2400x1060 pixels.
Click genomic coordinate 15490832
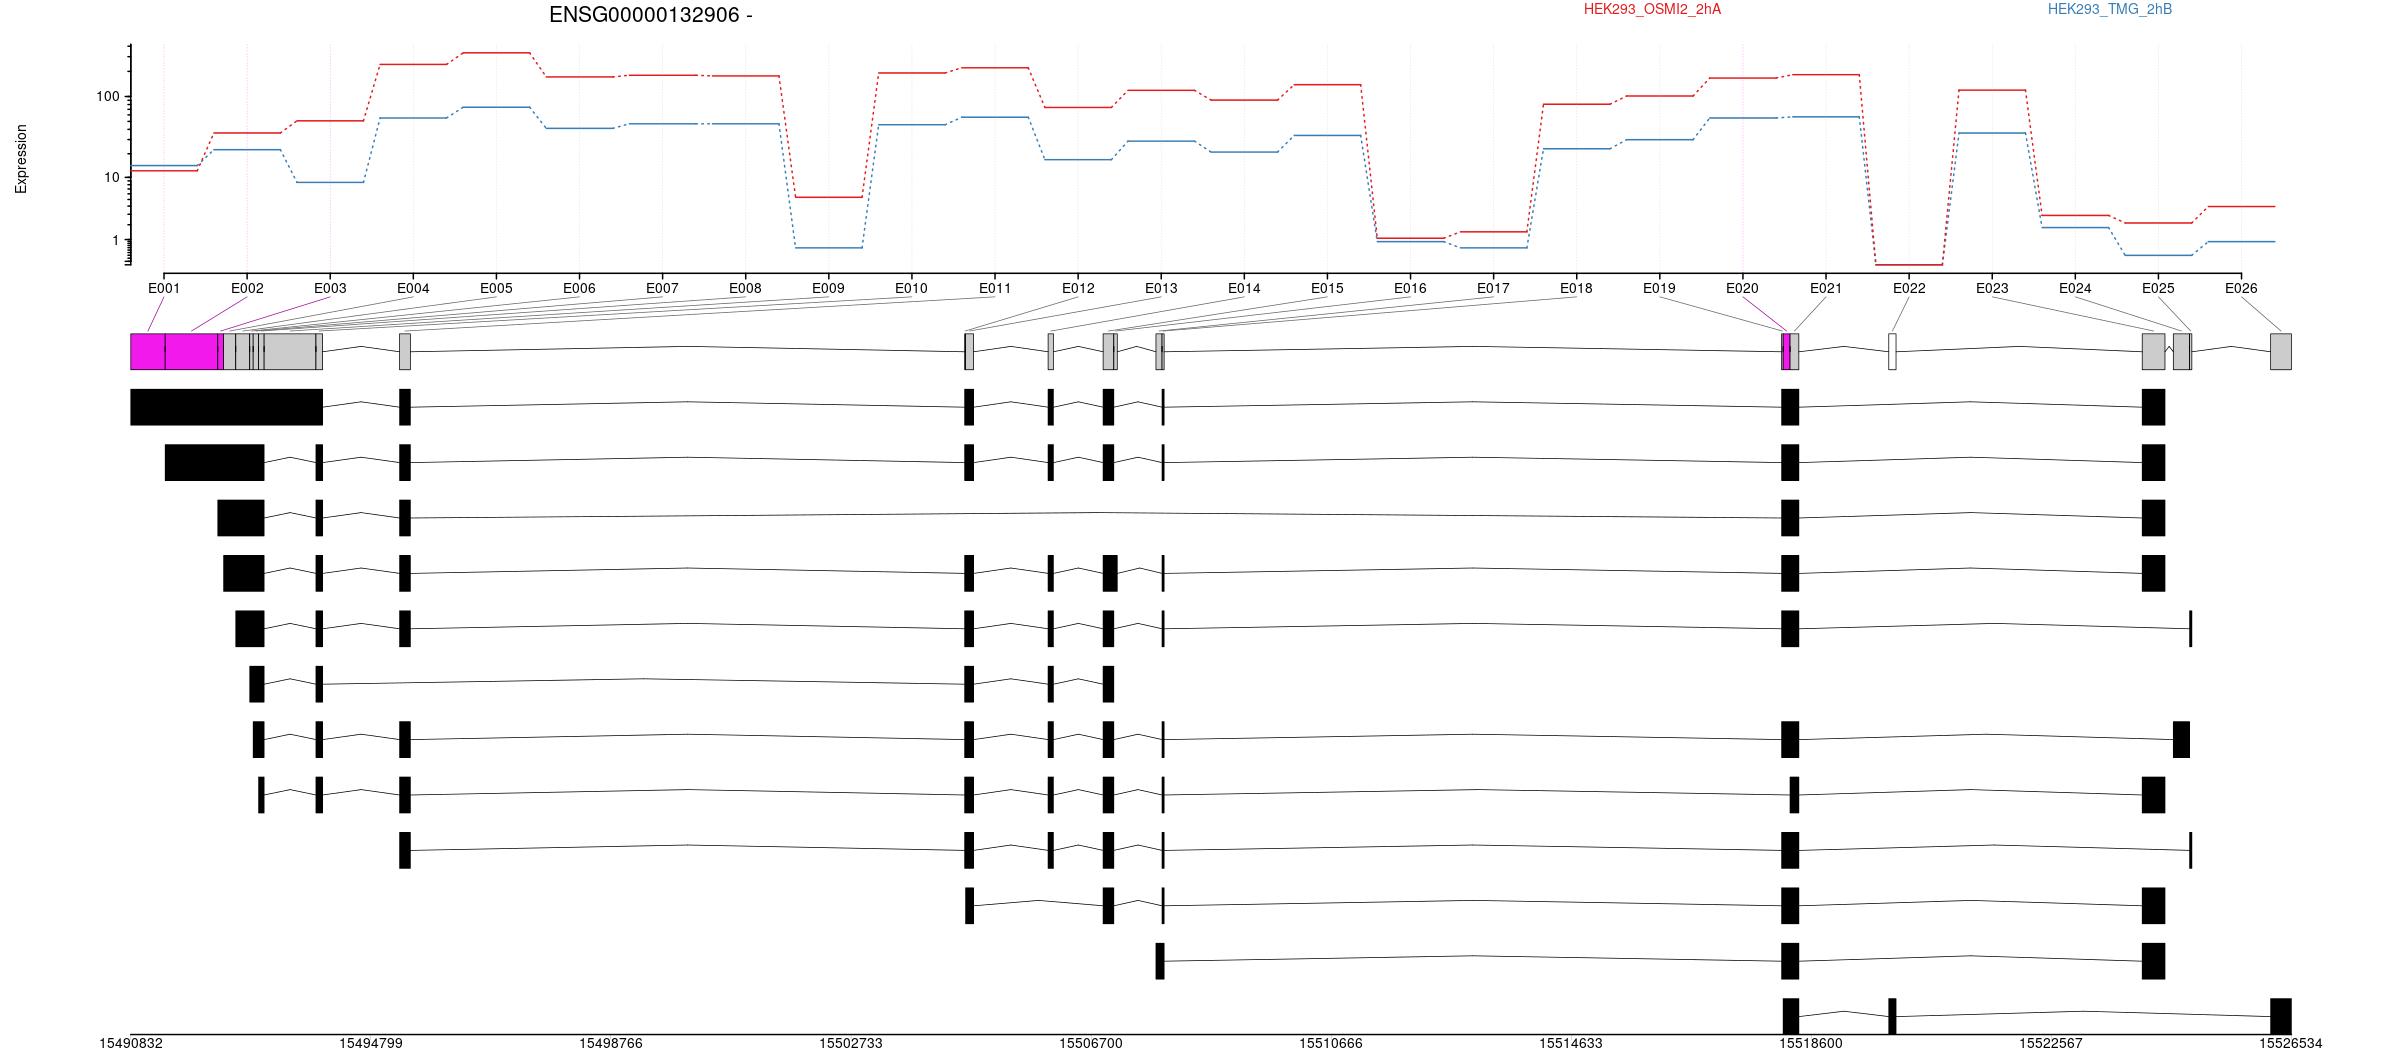pyautogui.click(x=131, y=1044)
